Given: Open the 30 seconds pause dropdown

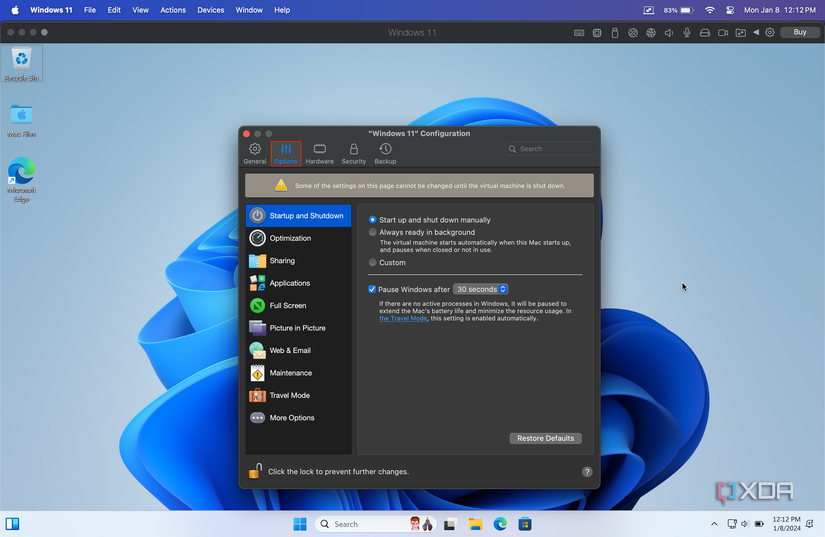Looking at the screenshot, I should click(x=480, y=289).
